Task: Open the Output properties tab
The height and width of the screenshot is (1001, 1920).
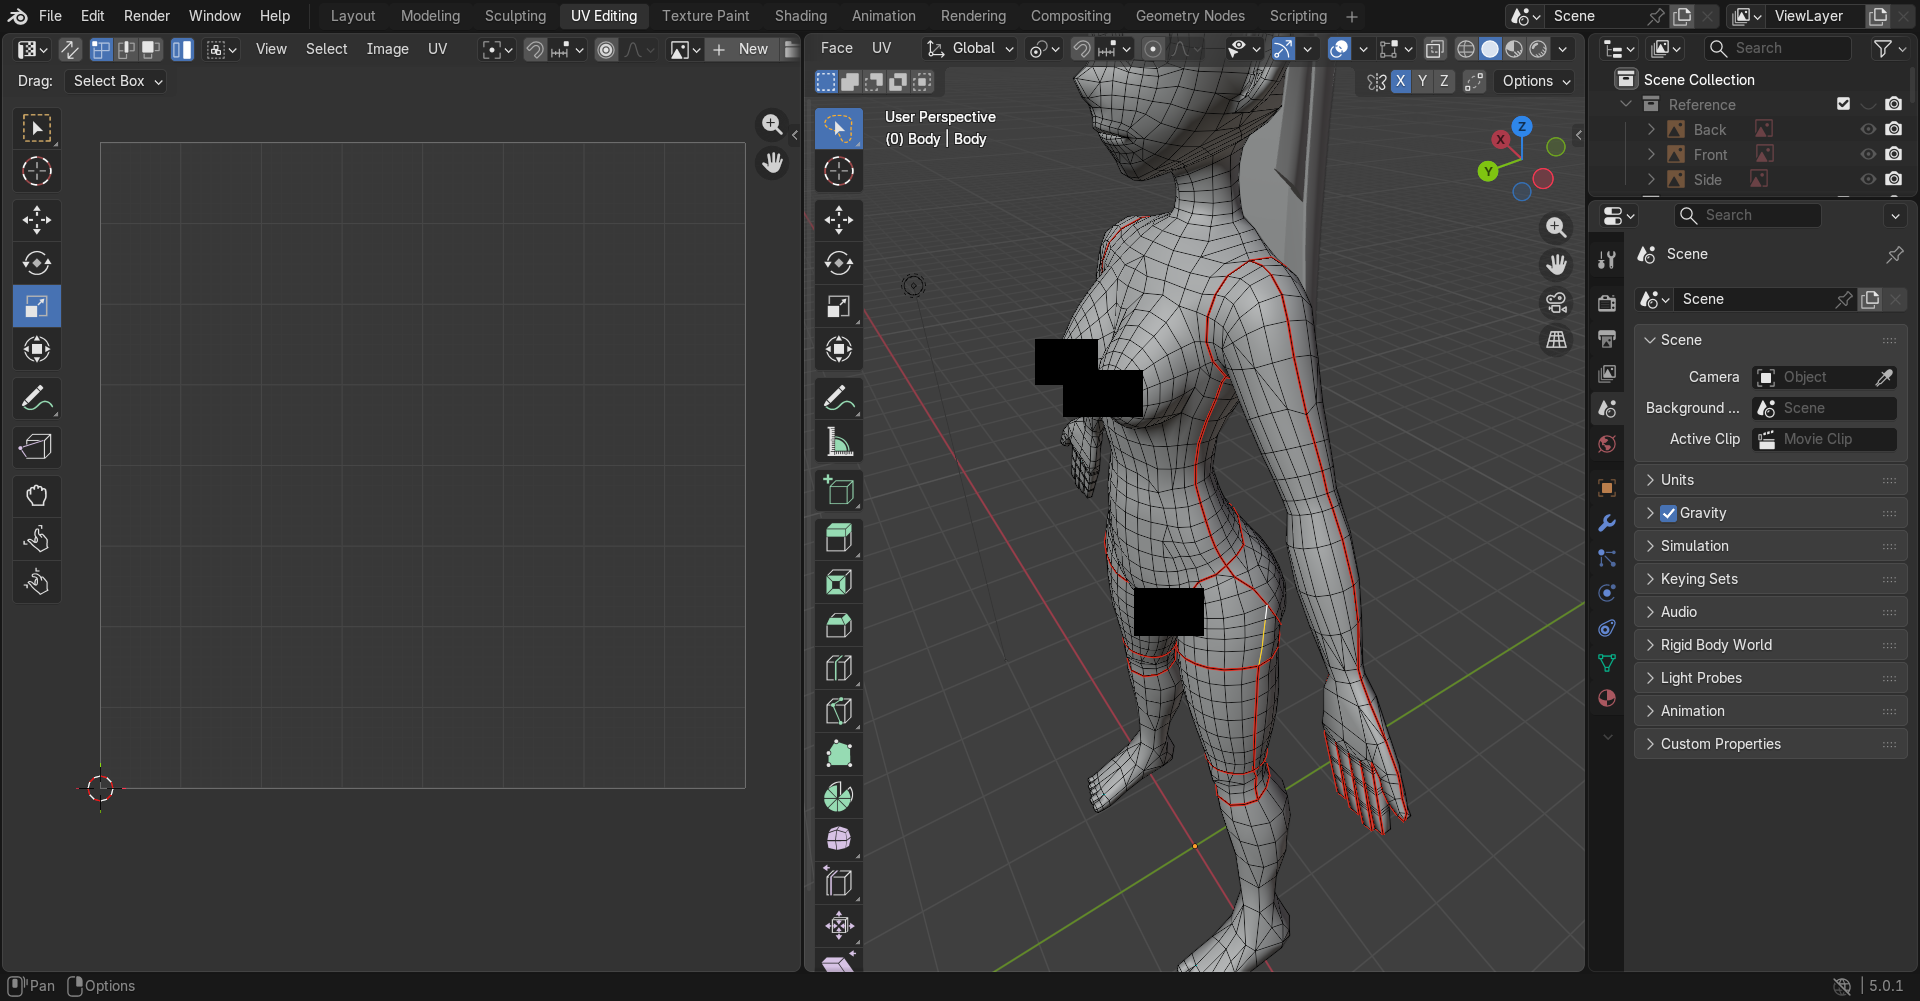Action: (1607, 339)
